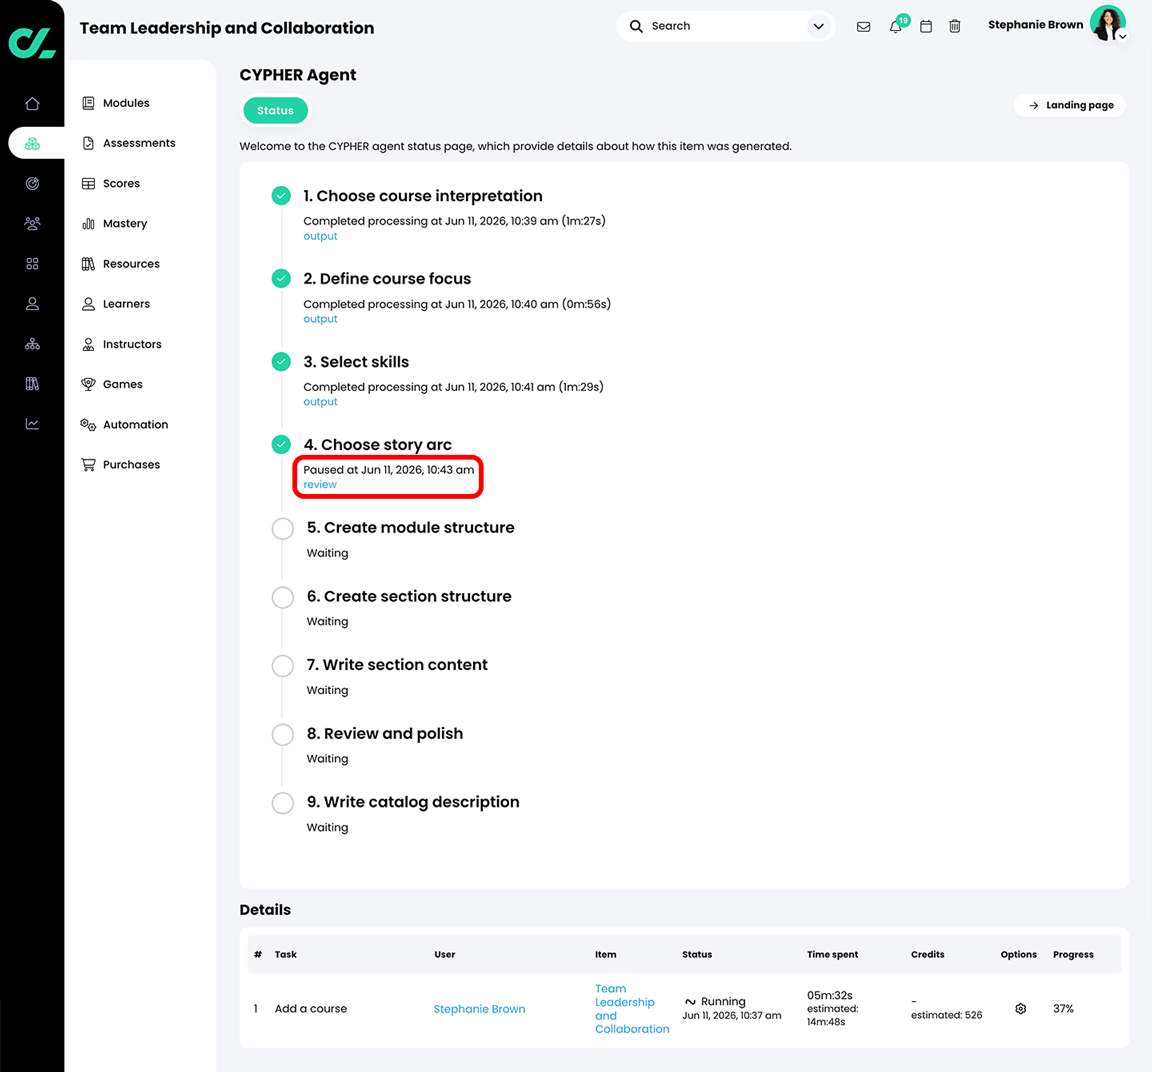Check the notifications bell icon
Viewport: 1152px width, 1072px height.
click(x=895, y=26)
